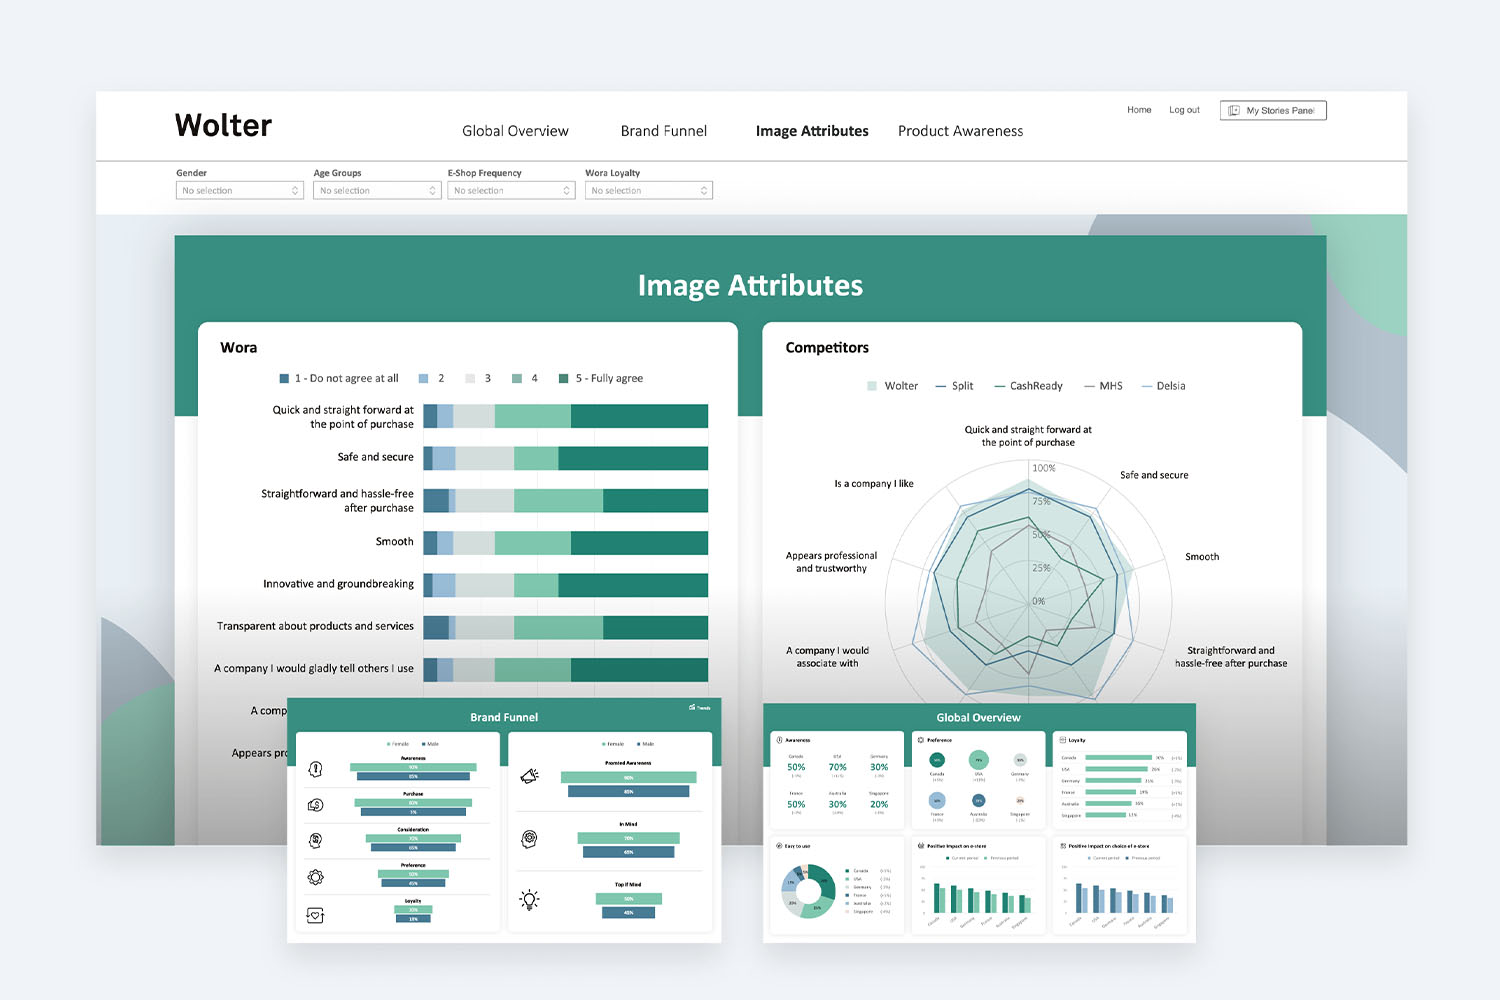Open the Global Overview thumbnail preview
The width and height of the screenshot is (1500, 1000).
979,823
